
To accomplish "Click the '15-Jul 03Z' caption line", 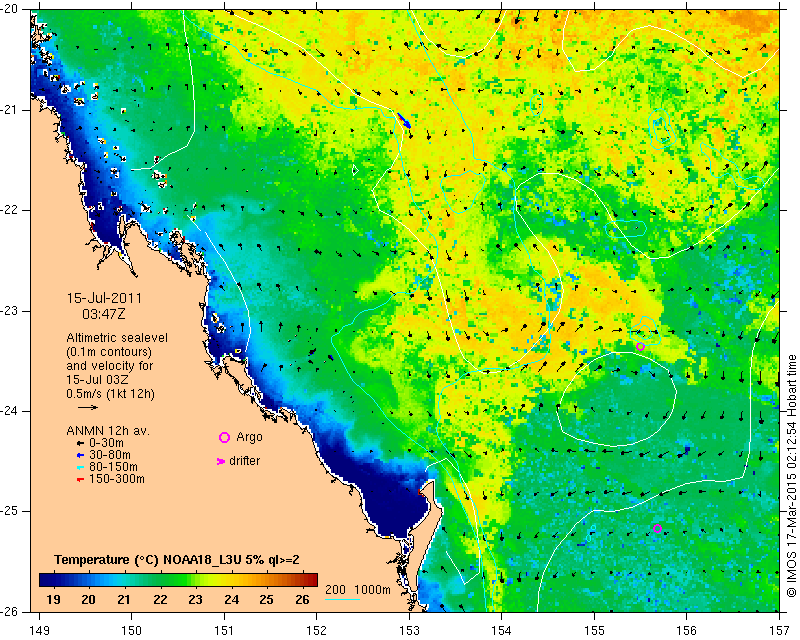I will click(x=97, y=380).
